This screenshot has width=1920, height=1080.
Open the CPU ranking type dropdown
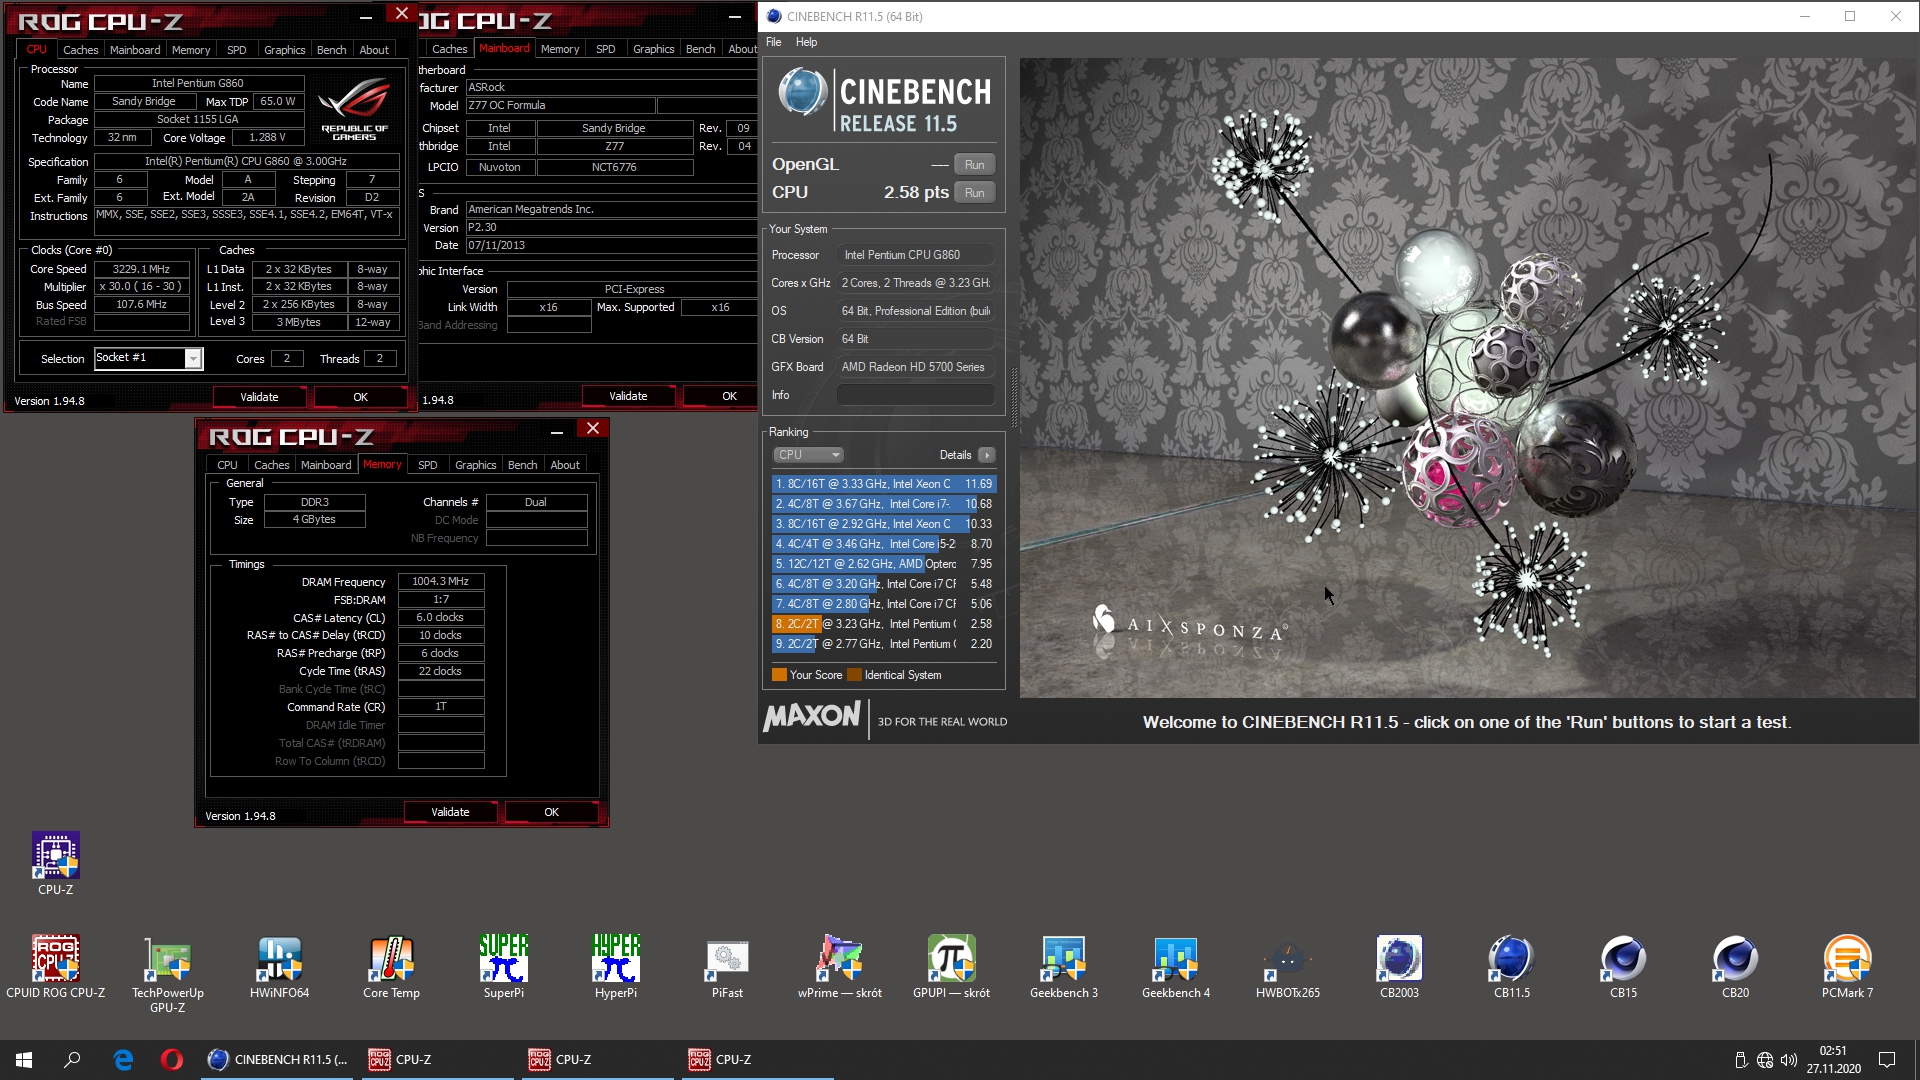809,455
